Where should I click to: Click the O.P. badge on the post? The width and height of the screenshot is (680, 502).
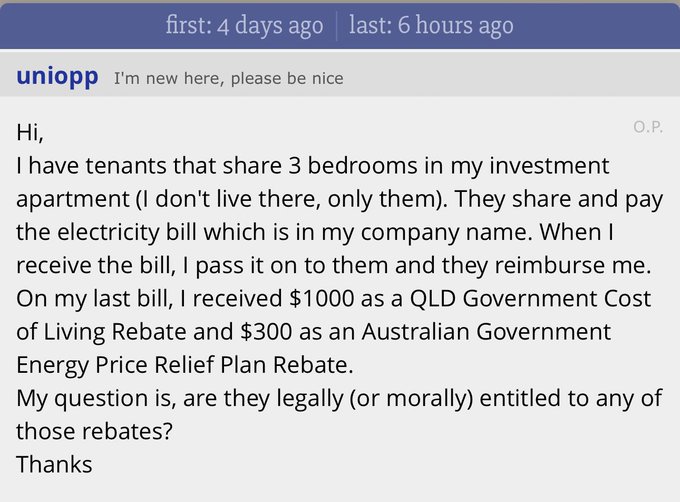click(x=648, y=127)
